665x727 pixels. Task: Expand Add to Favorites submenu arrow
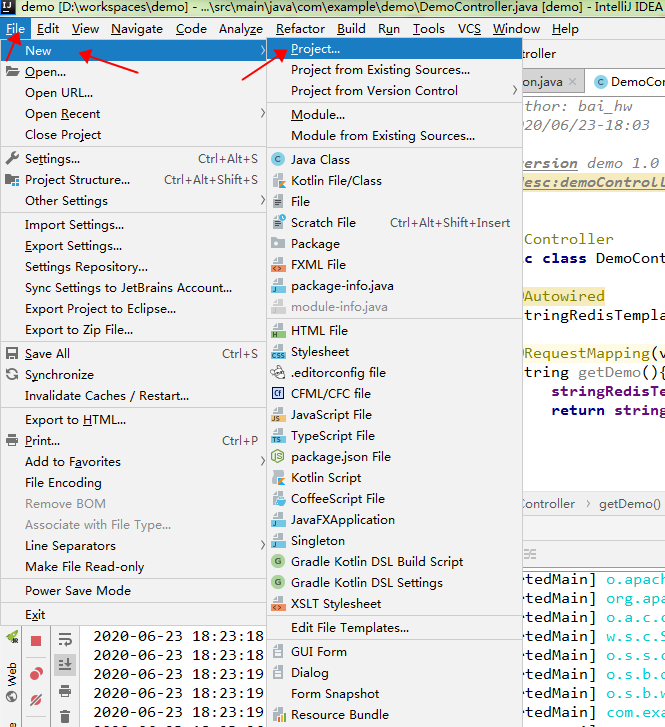pyautogui.click(x=263, y=461)
